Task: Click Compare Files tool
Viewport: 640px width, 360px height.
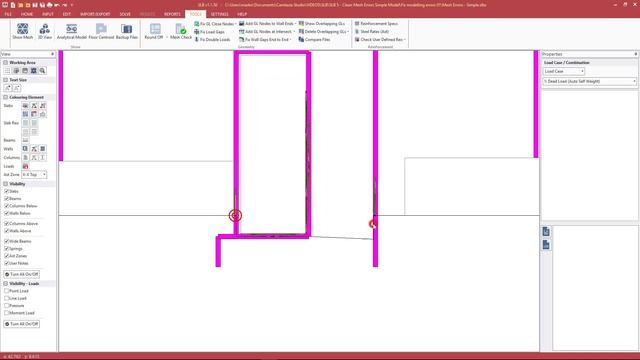Action: pyautogui.click(x=314, y=40)
